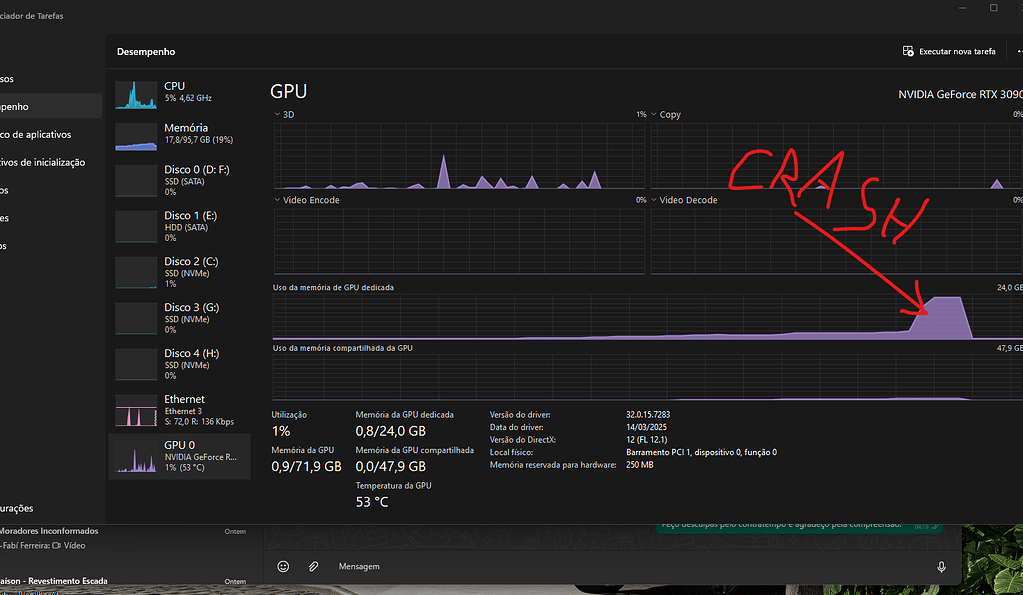1023x595 pixels.
Task: Select the Disco 1 (E:) HDD entry
Action: pyautogui.click(x=180, y=226)
